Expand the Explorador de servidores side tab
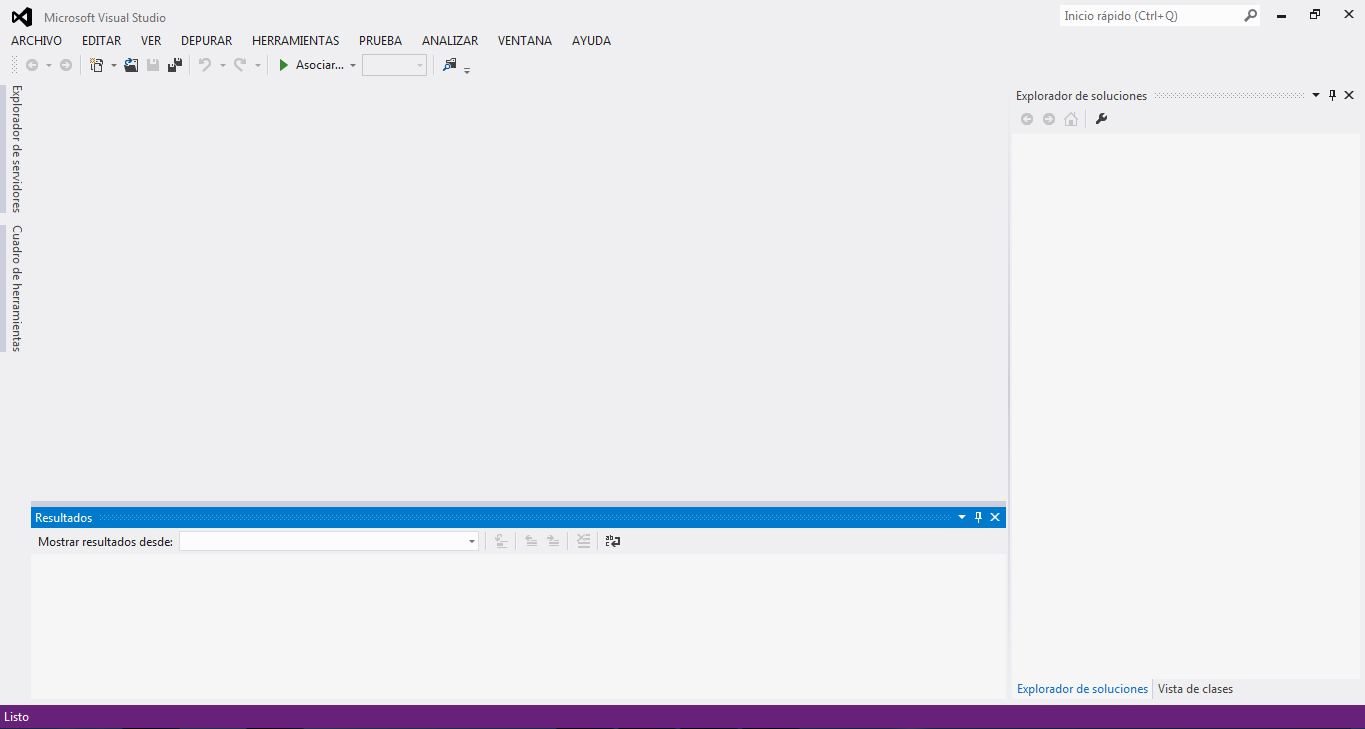This screenshot has height=729, width=1365. click(x=16, y=148)
